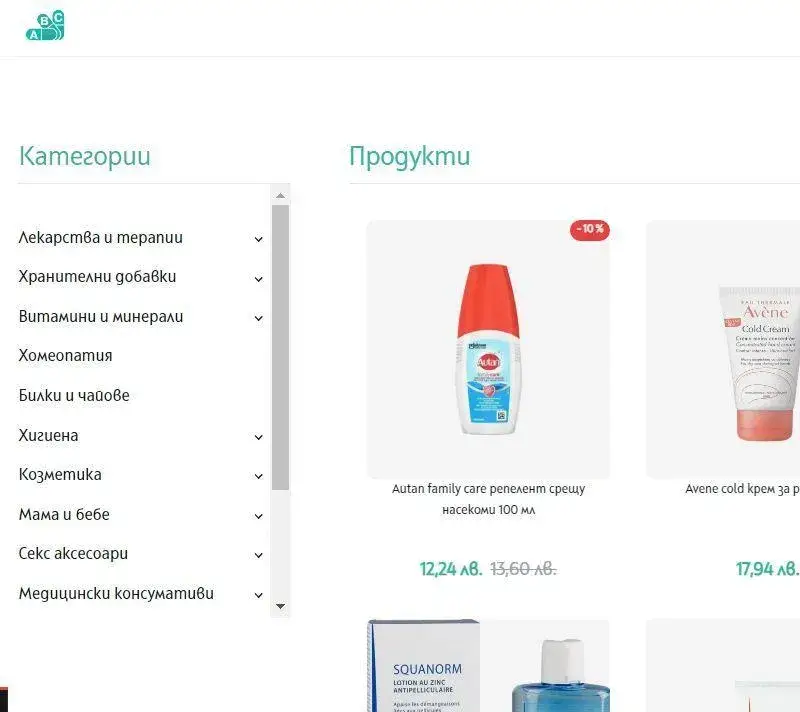The image size is (800, 712).
Task: Expand Медицински консумативи chevron
Action: pyautogui.click(x=259, y=595)
